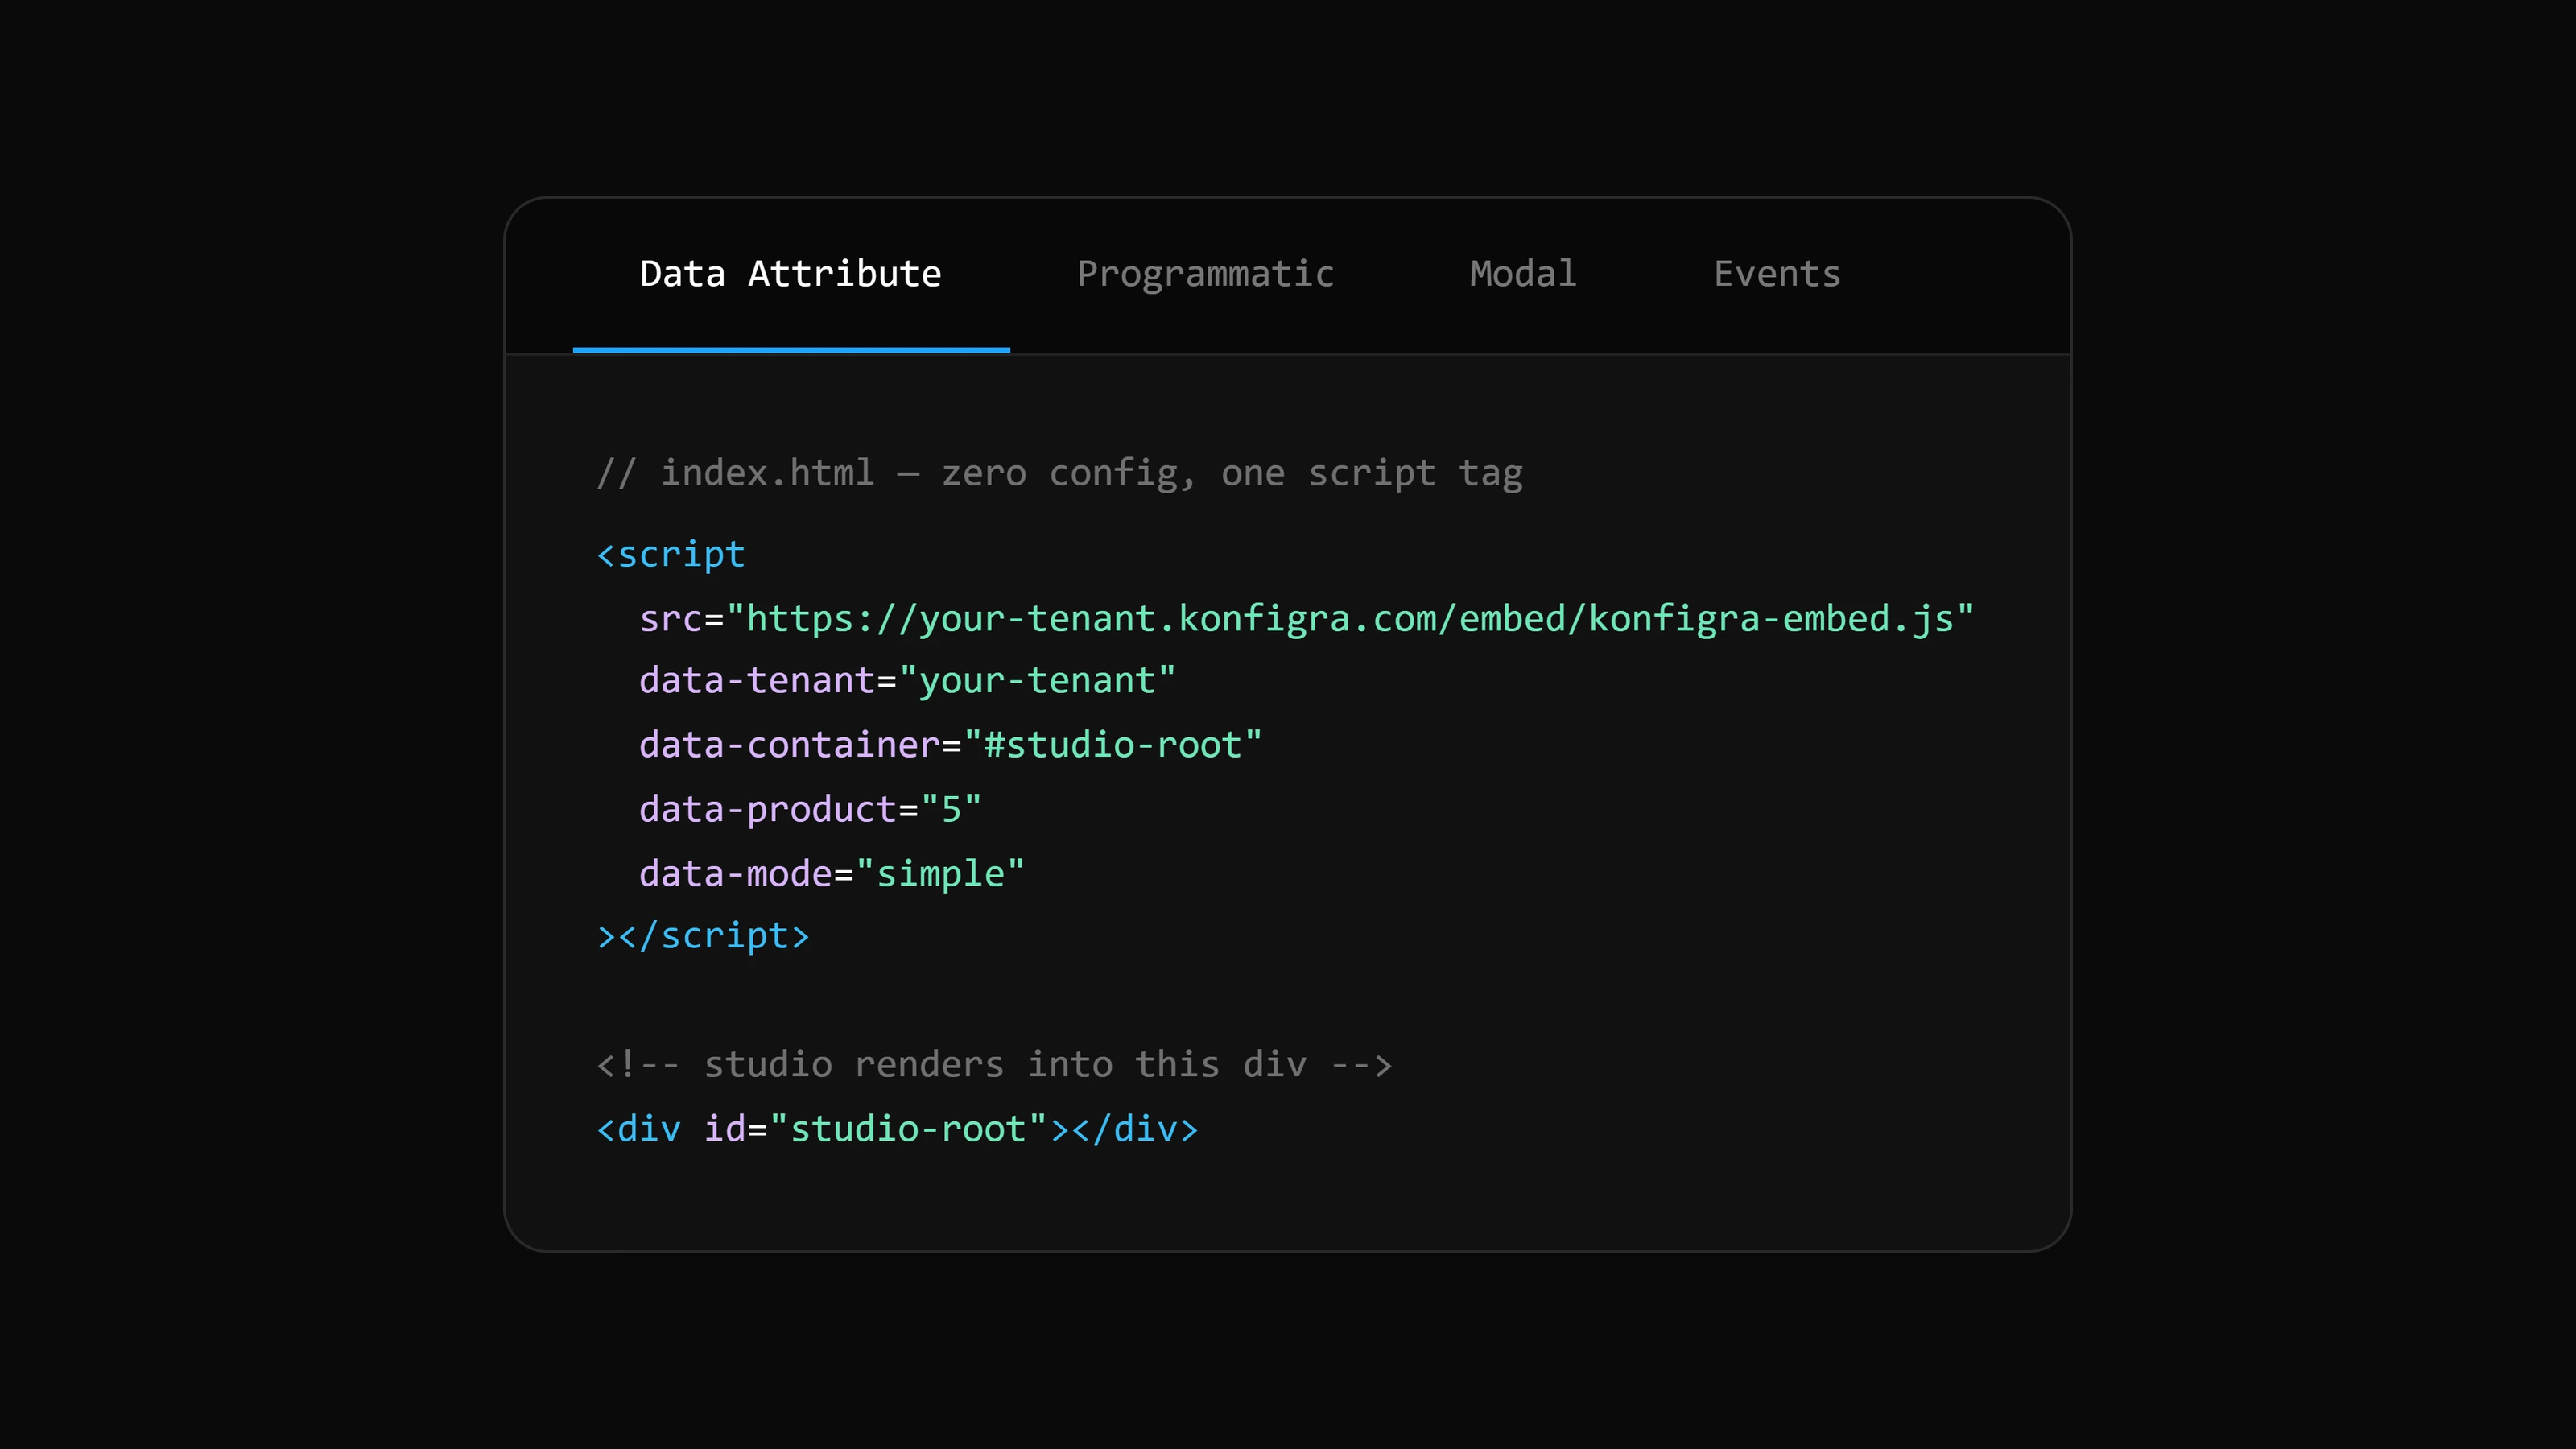Click the data-container="#studio-root" line
This screenshot has width=2576, height=1449.
pos(951,745)
